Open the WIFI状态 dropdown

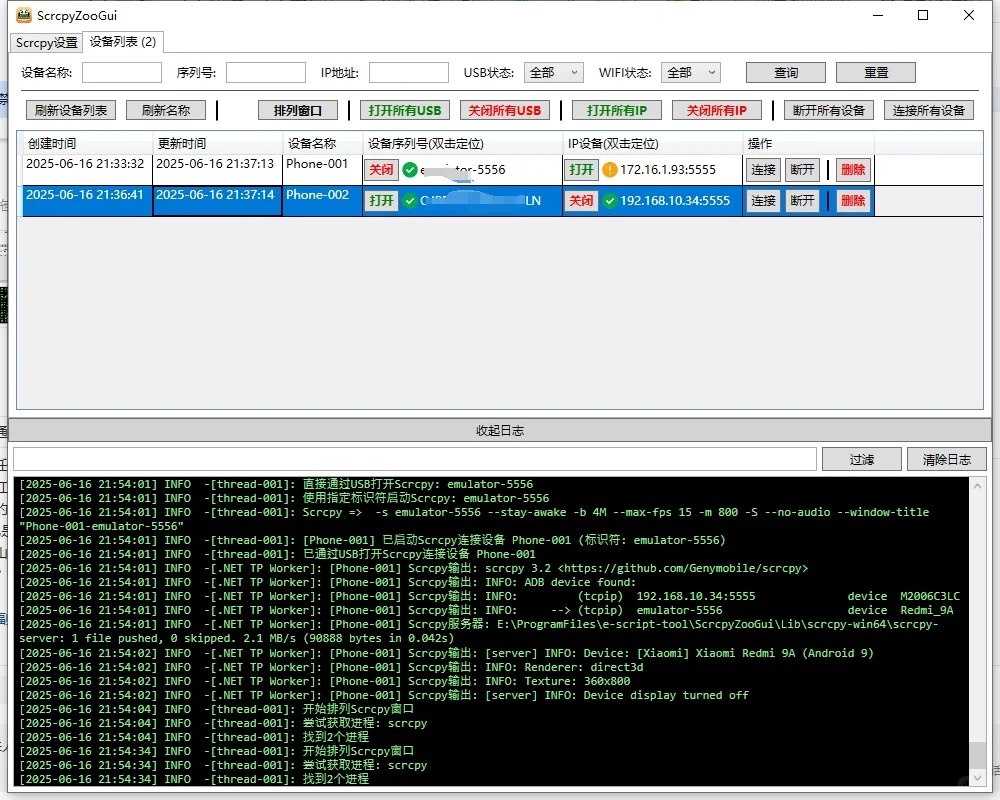(691, 73)
